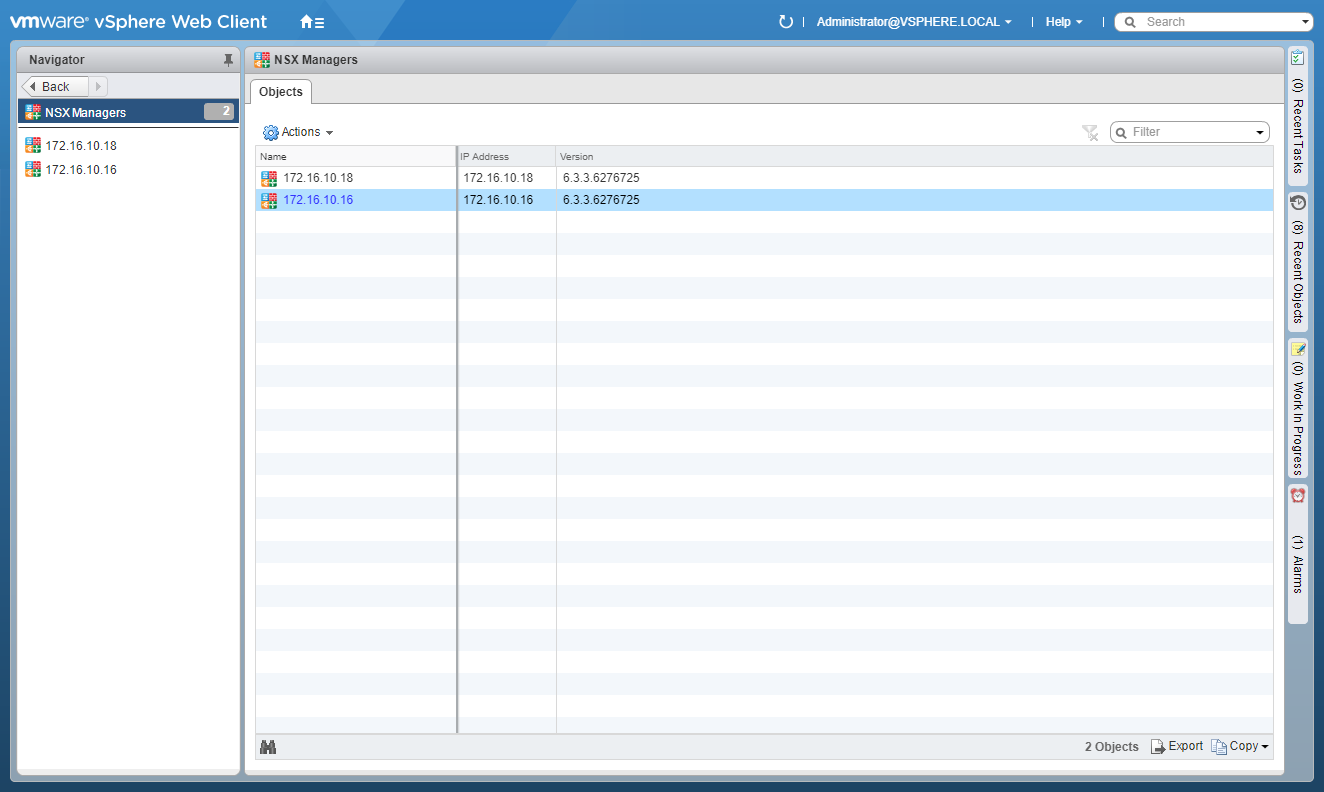Click the home menu icon
Screen dimensions: 1324x792
coord(312,22)
